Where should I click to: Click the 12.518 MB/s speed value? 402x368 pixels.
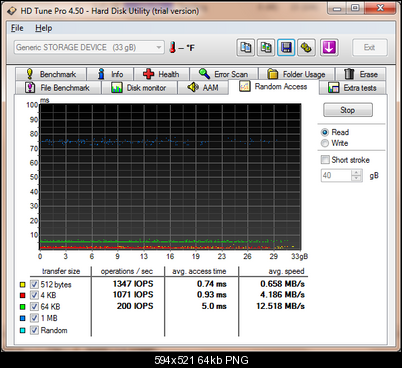pyautogui.click(x=280, y=306)
